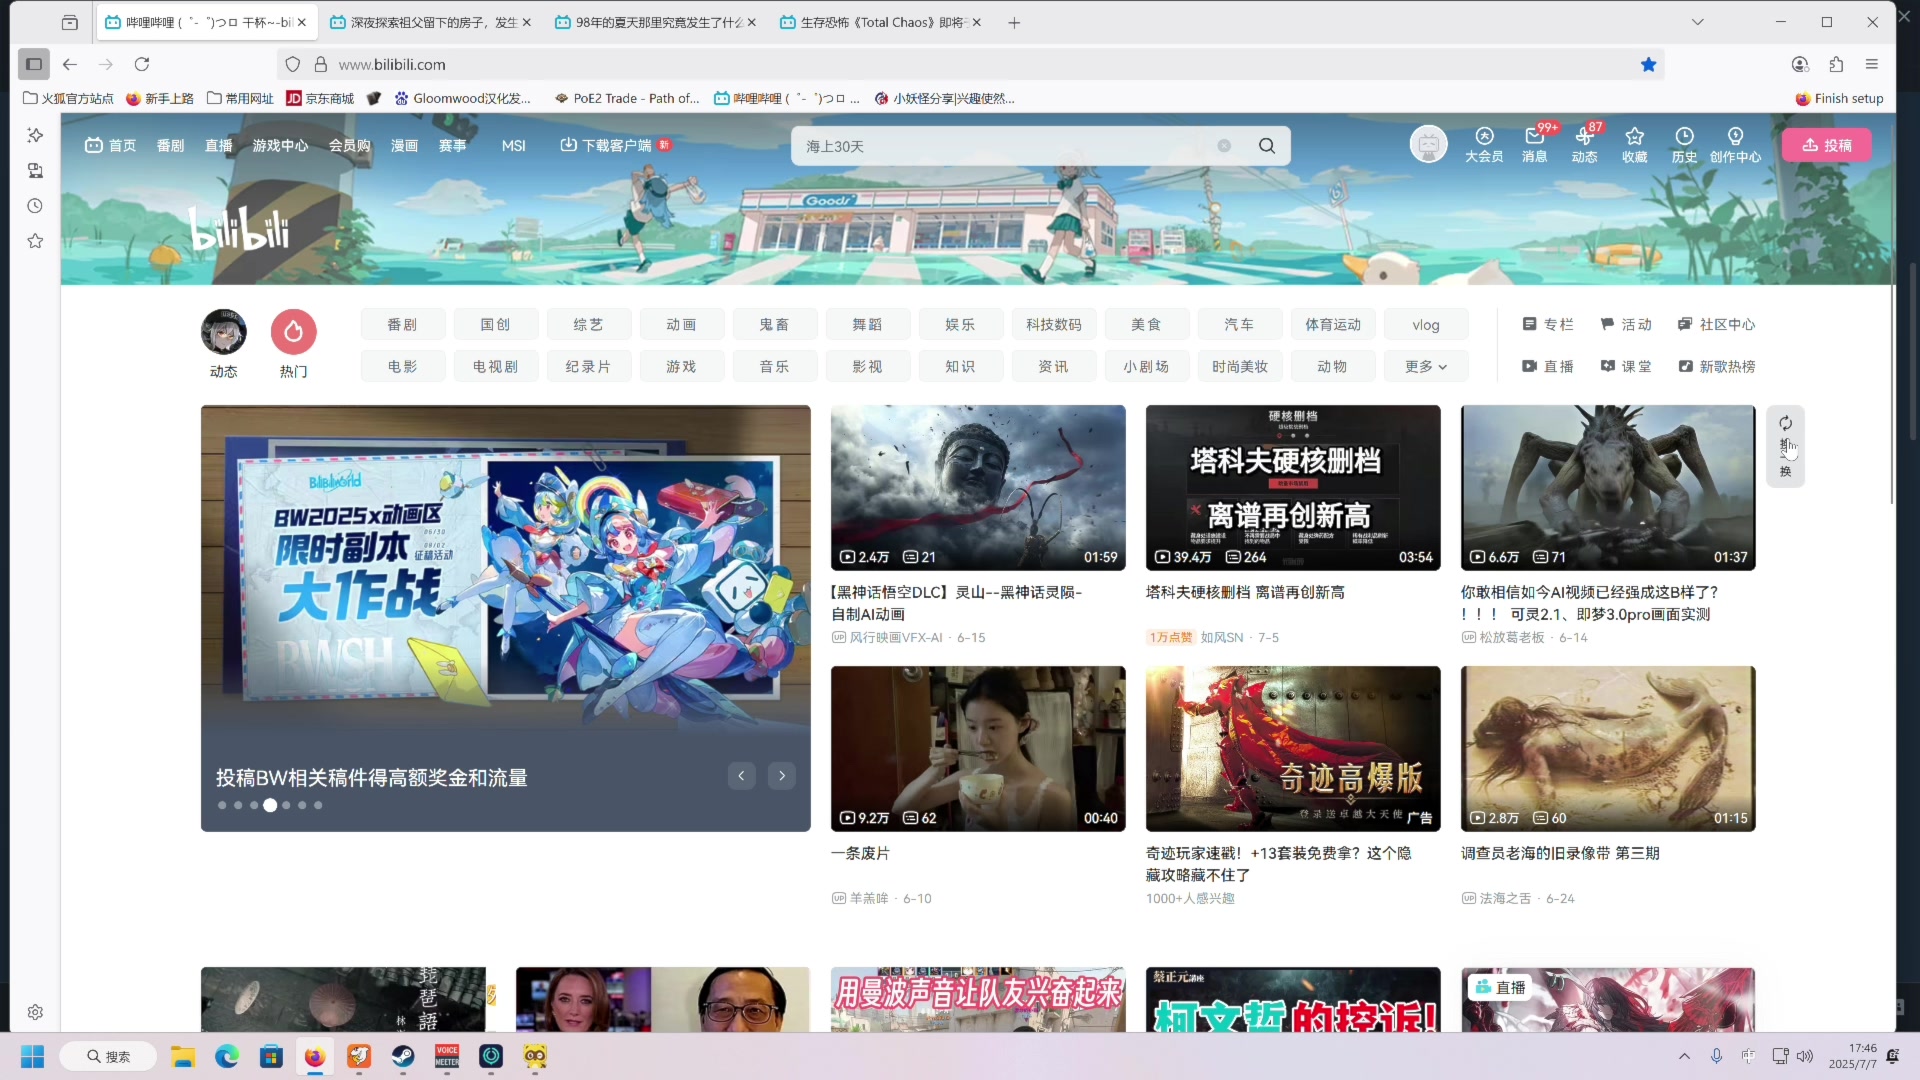Click the 动态 avatar circle
Screen dimensions: 1920x1080
point(223,332)
